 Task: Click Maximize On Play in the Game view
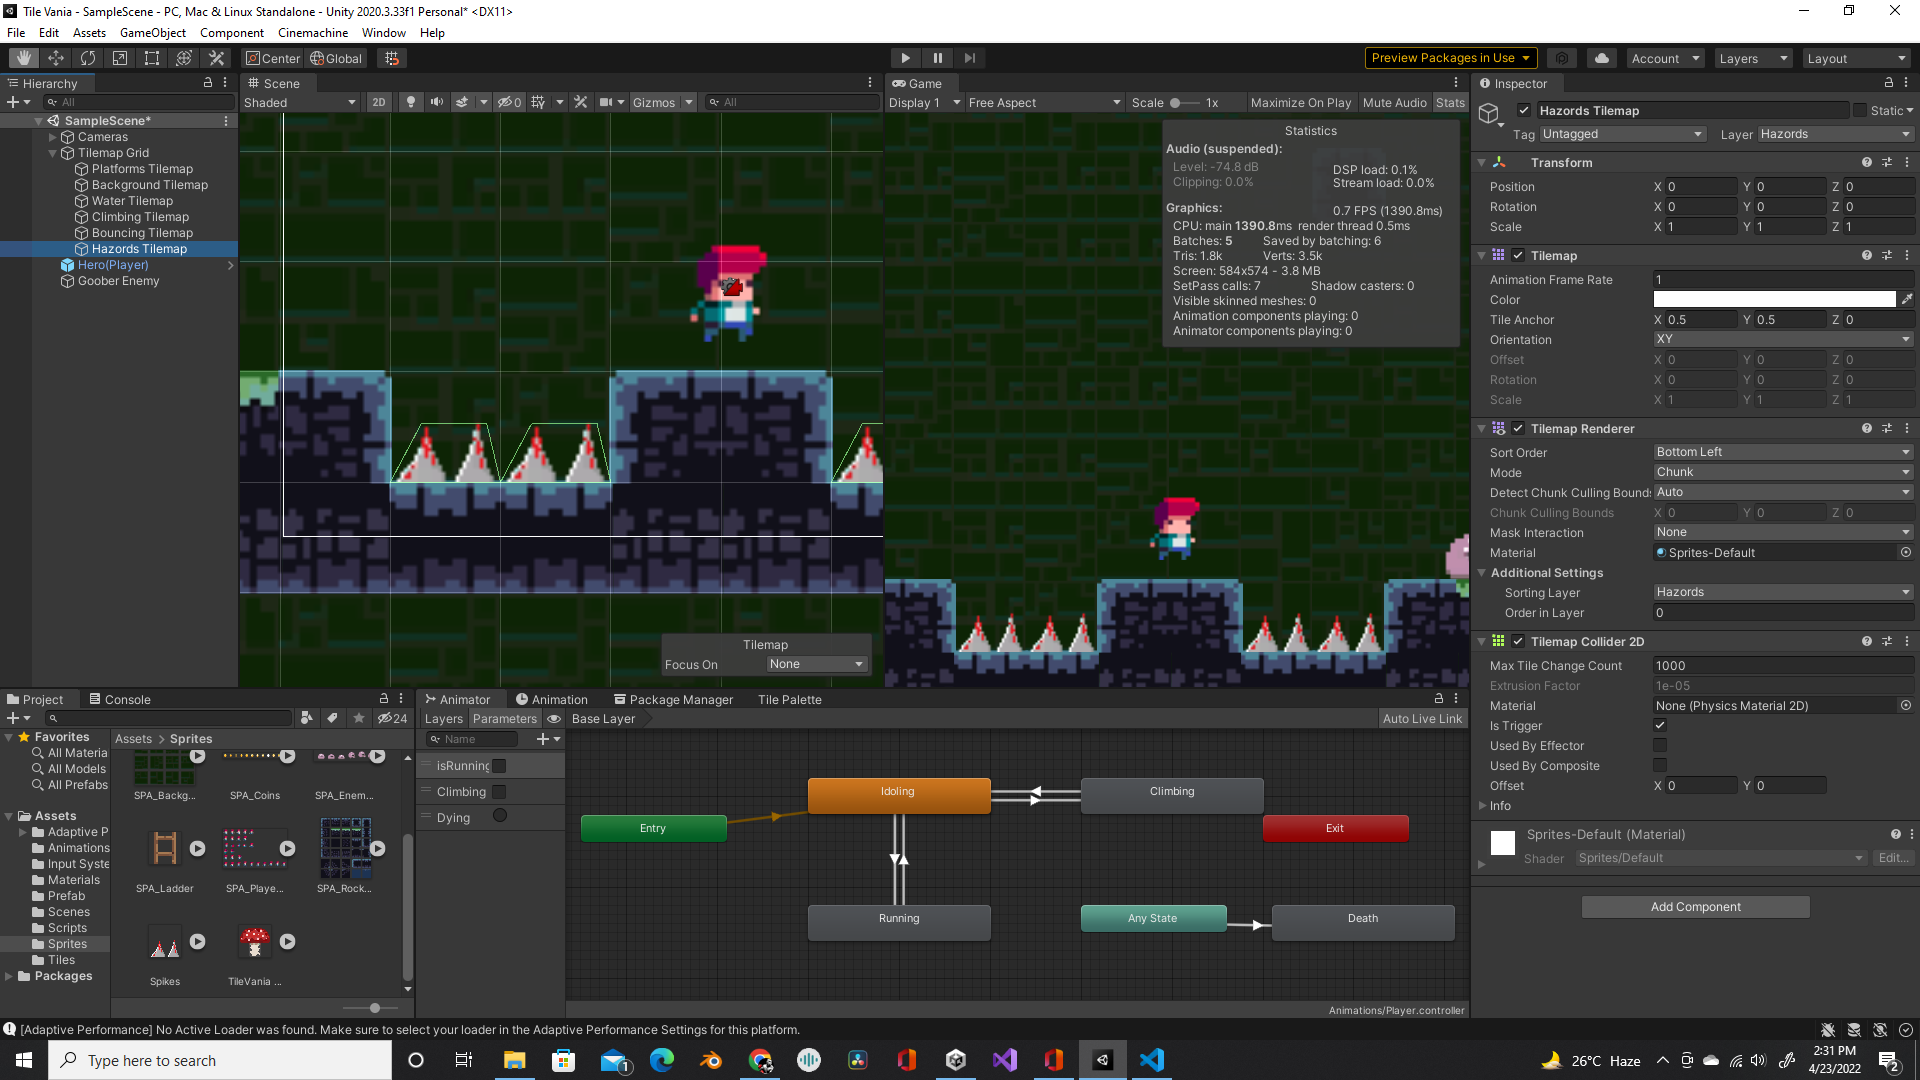point(1300,102)
